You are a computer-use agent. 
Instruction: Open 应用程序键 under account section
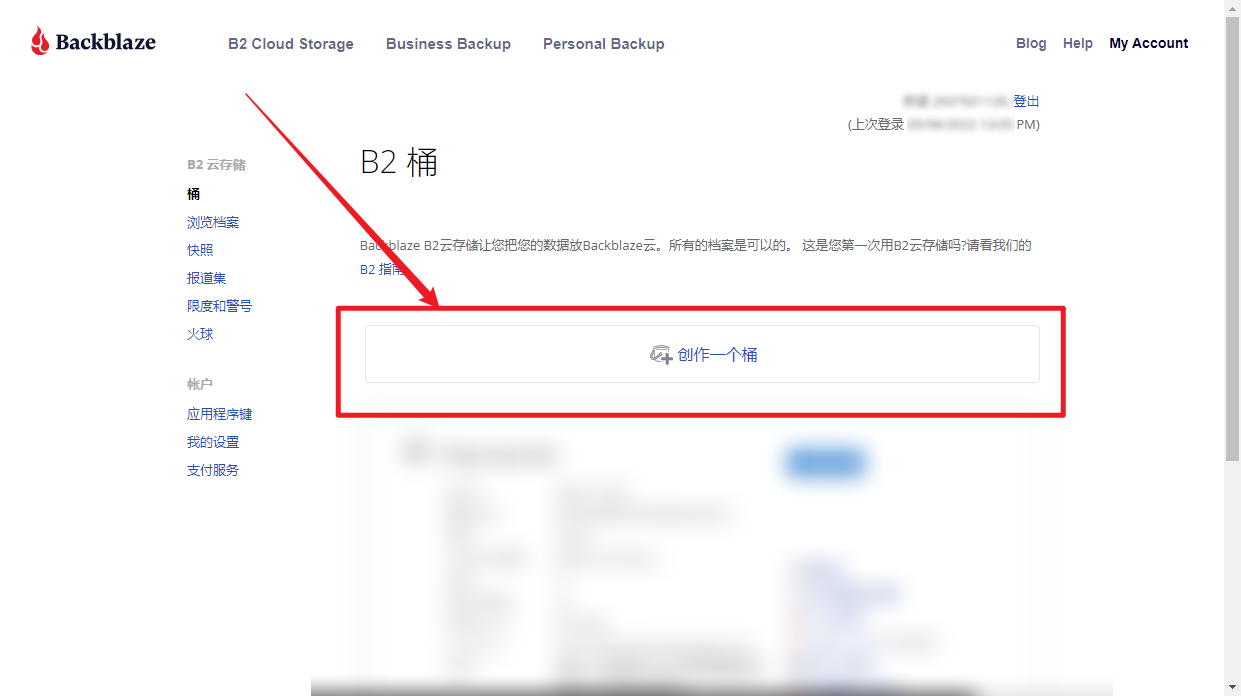[220, 414]
